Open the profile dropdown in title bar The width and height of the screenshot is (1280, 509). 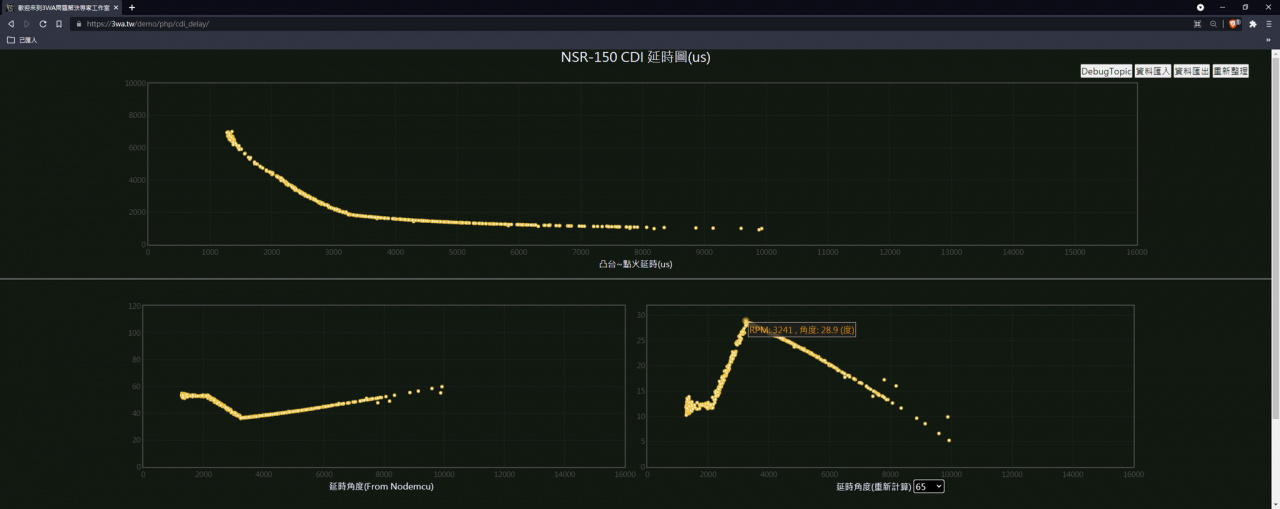click(x=1200, y=7)
